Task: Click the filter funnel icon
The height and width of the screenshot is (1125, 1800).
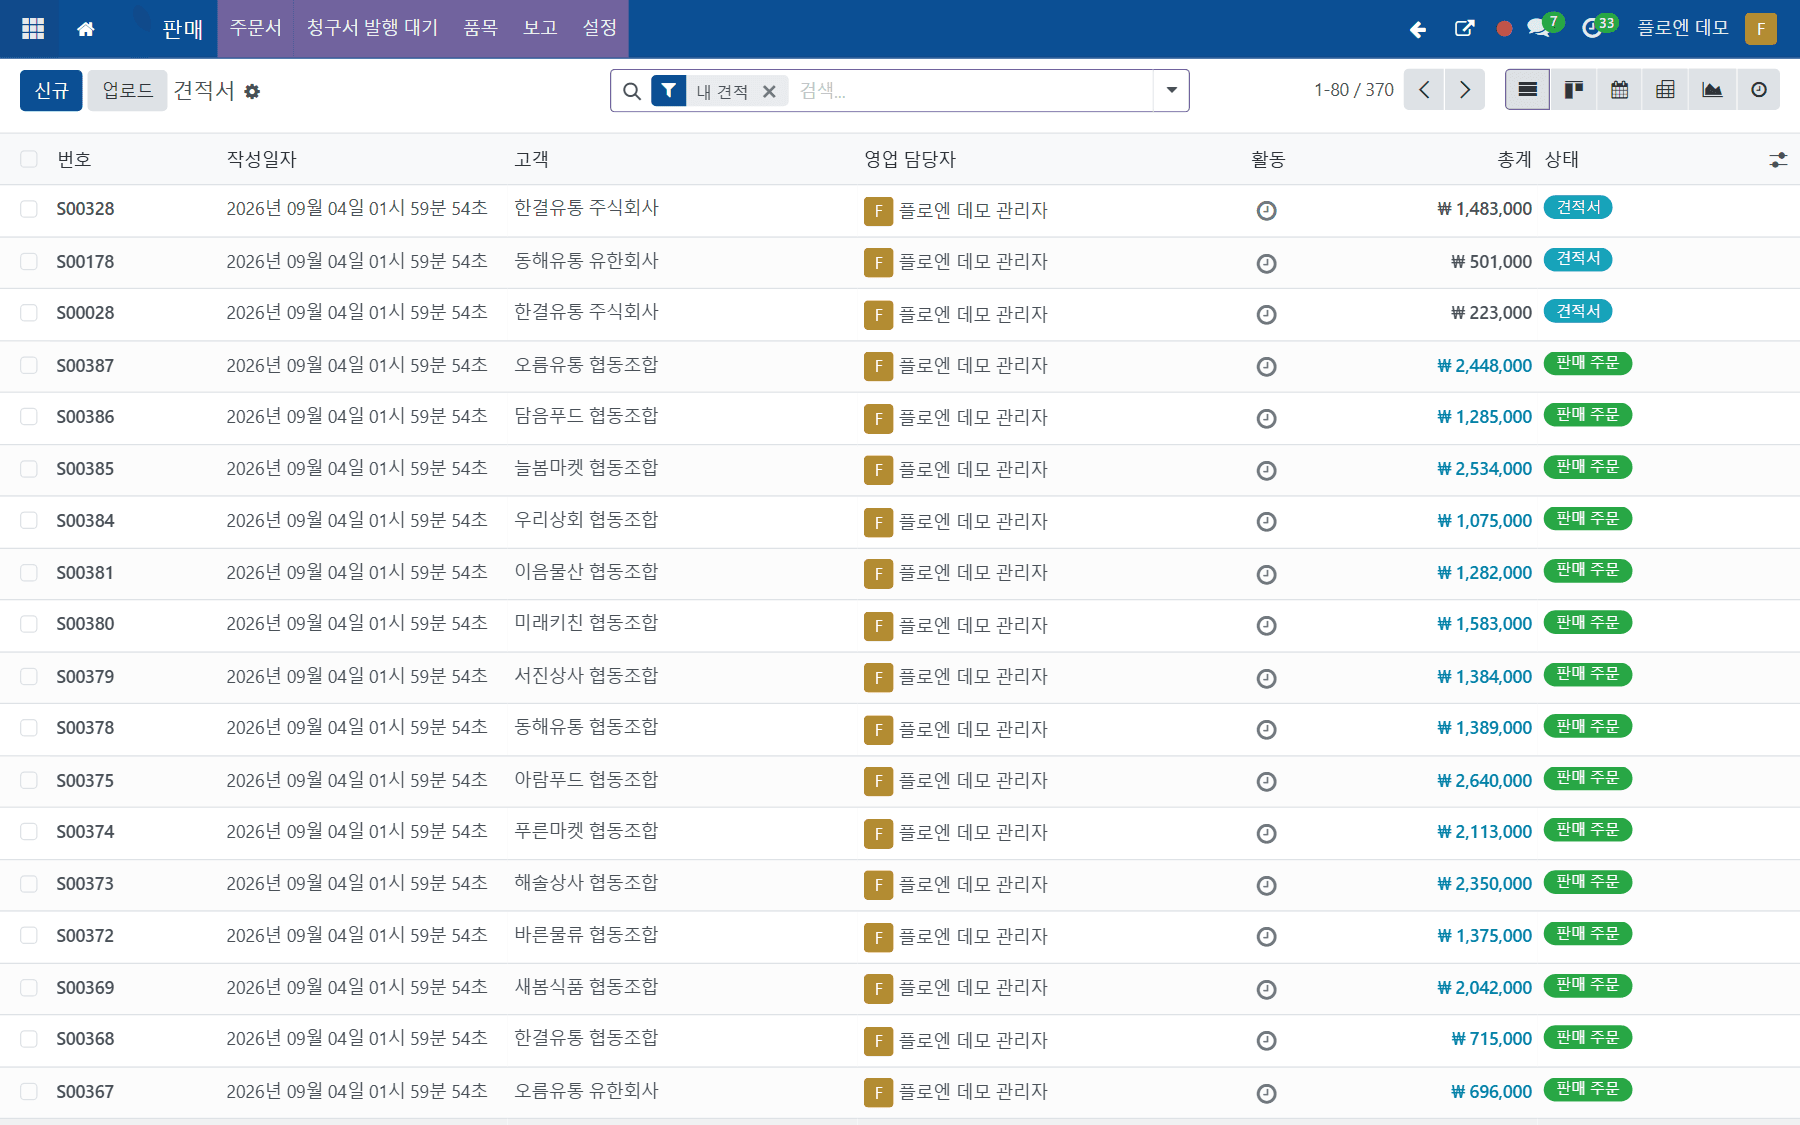Action: [x=668, y=91]
